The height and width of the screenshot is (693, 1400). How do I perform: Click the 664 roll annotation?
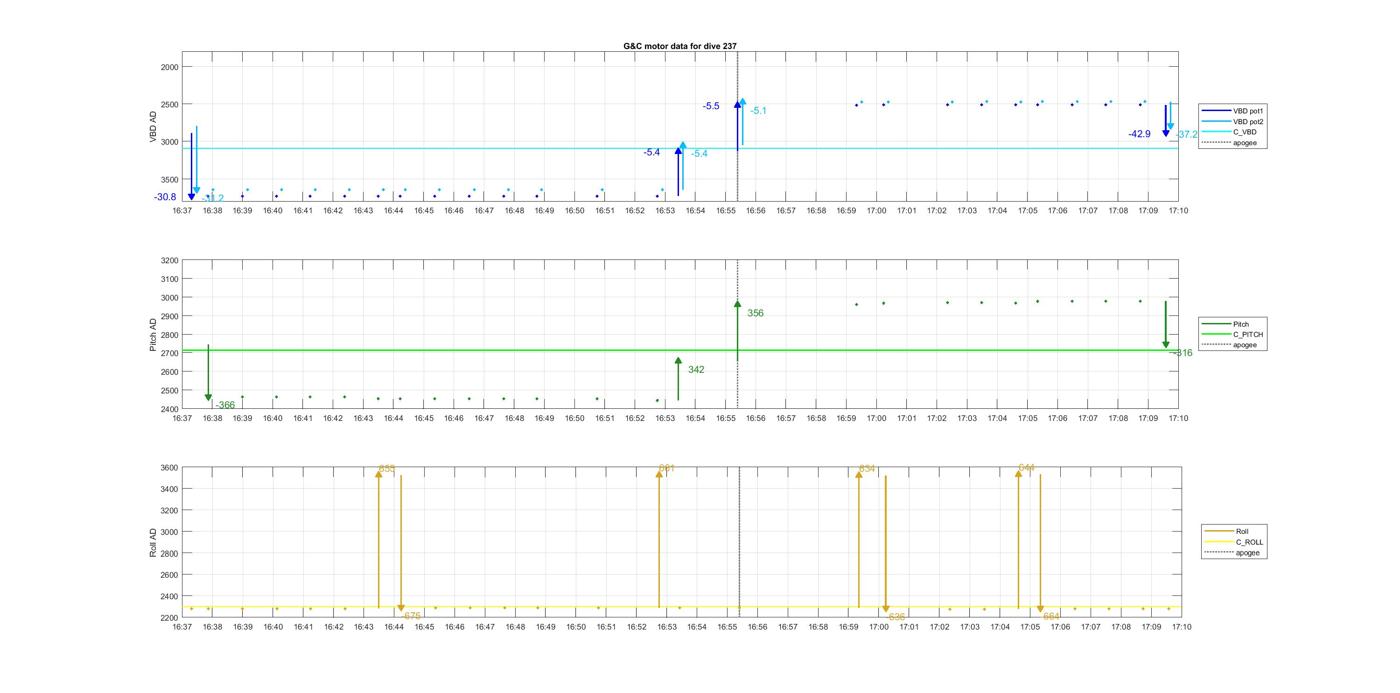1051,617
